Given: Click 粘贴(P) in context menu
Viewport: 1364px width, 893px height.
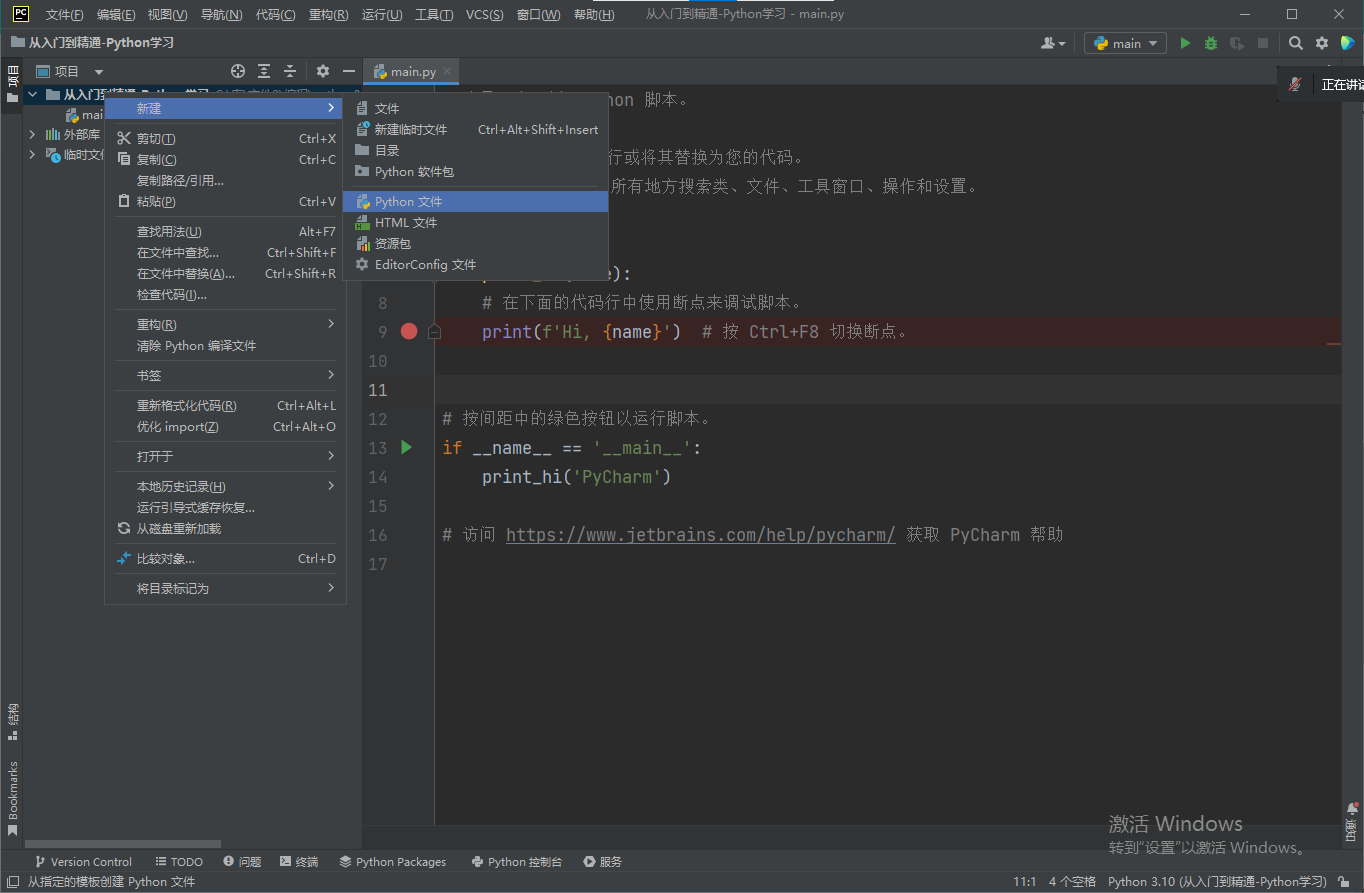Looking at the screenshot, I should (x=225, y=202).
